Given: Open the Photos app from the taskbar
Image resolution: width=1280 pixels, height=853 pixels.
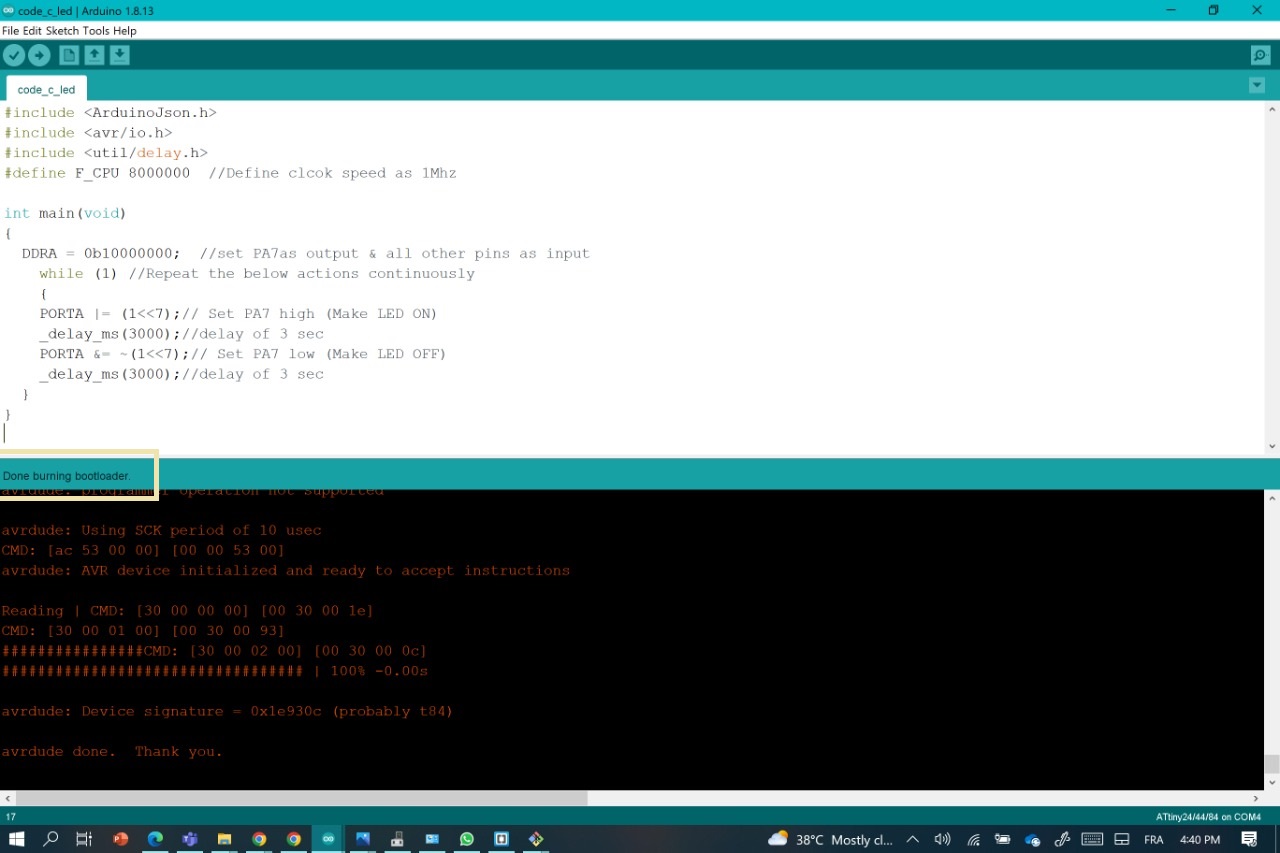Looking at the screenshot, I should [x=362, y=839].
